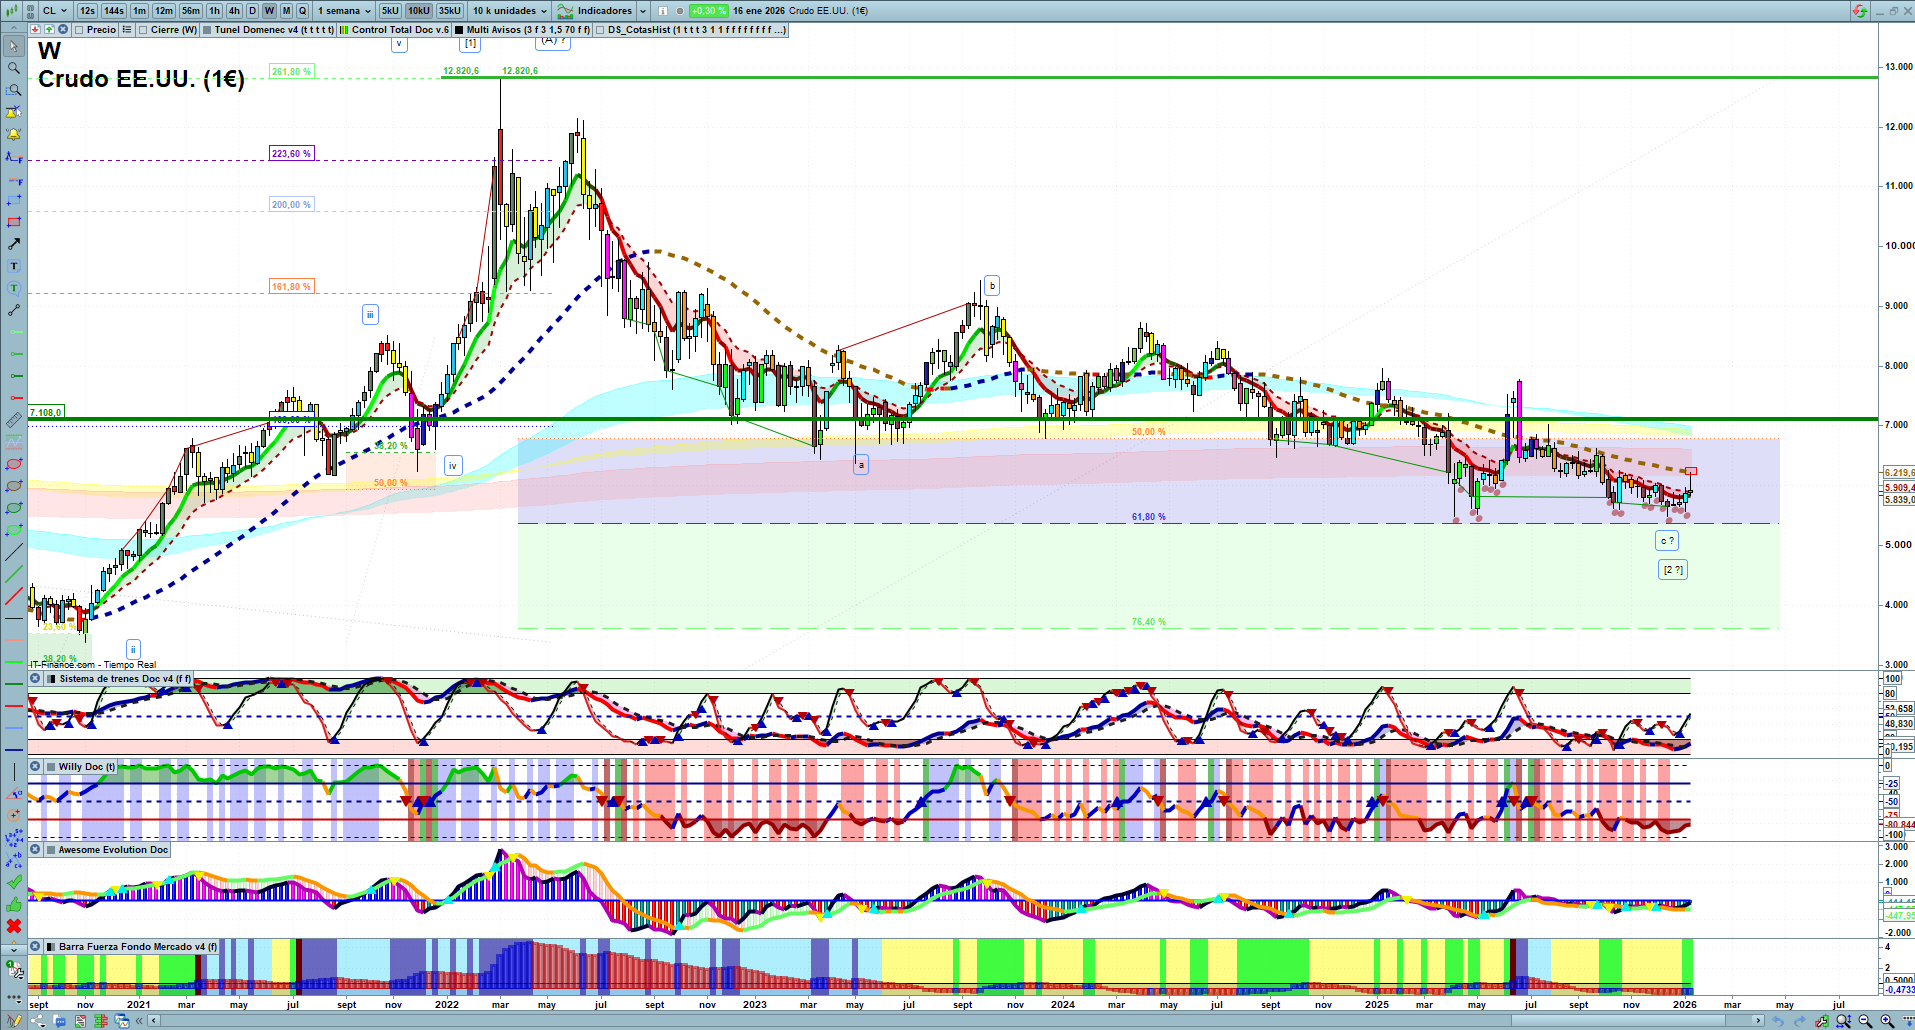
Task: Click the horizontal scrollbar right arrow
Action: coord(1758,1021)
